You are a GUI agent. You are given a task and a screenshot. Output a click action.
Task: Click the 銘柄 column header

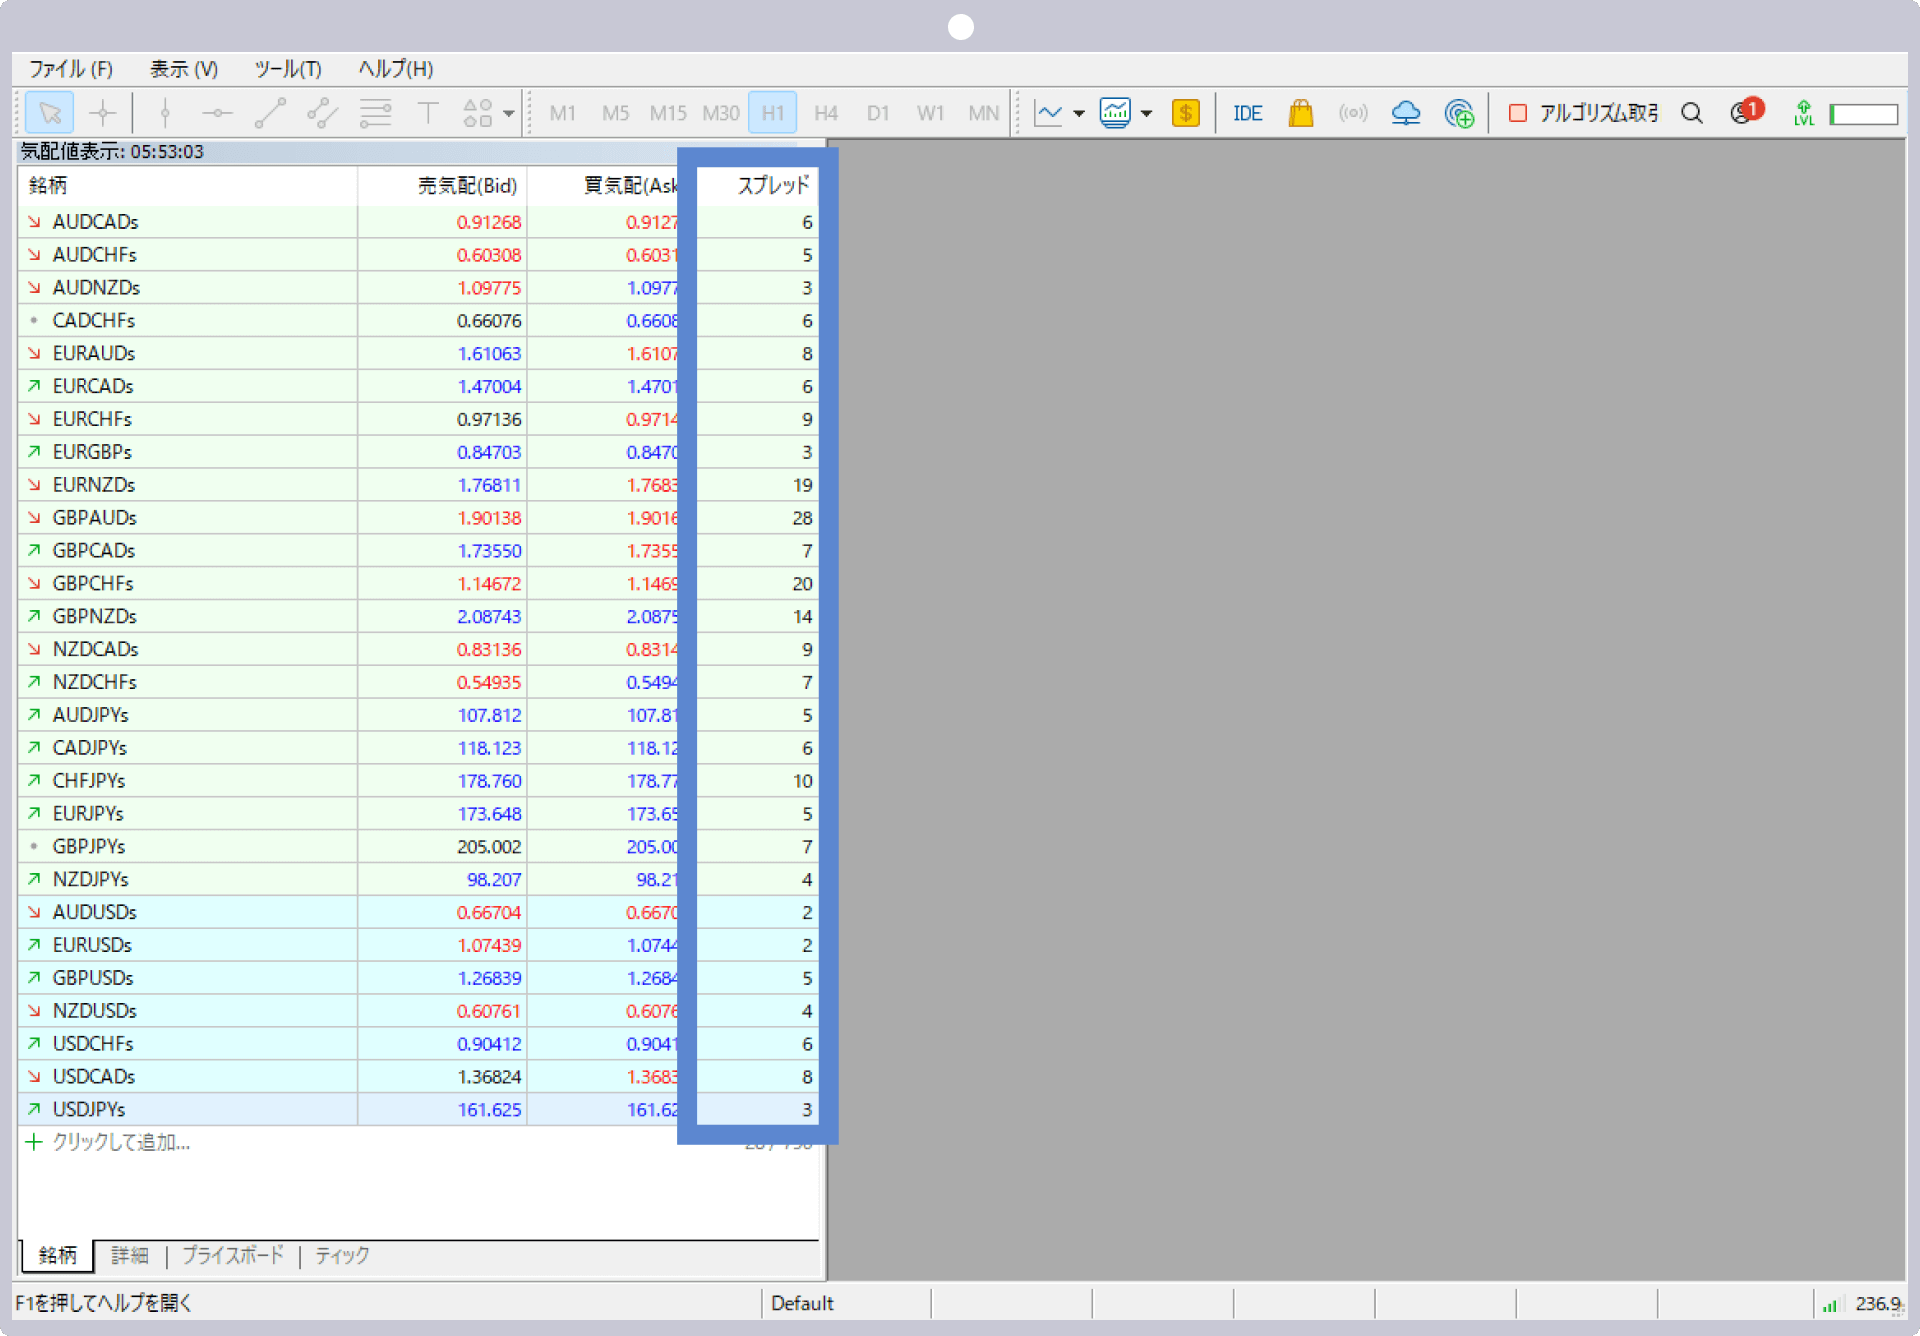(188, 186)
